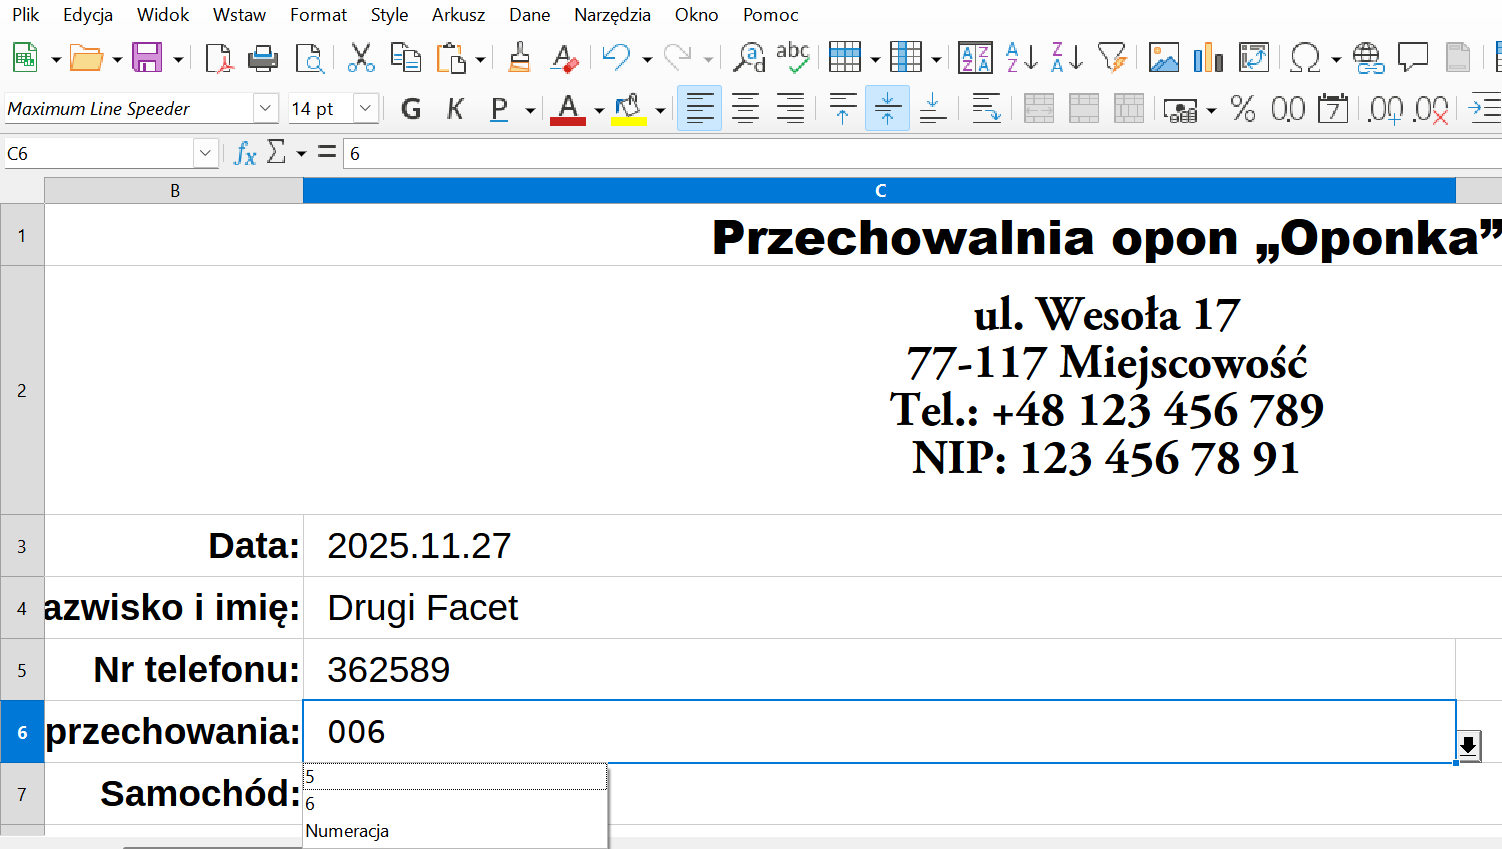
Task: Enable the AutoFilter funnel
Action: [1112, 58]
